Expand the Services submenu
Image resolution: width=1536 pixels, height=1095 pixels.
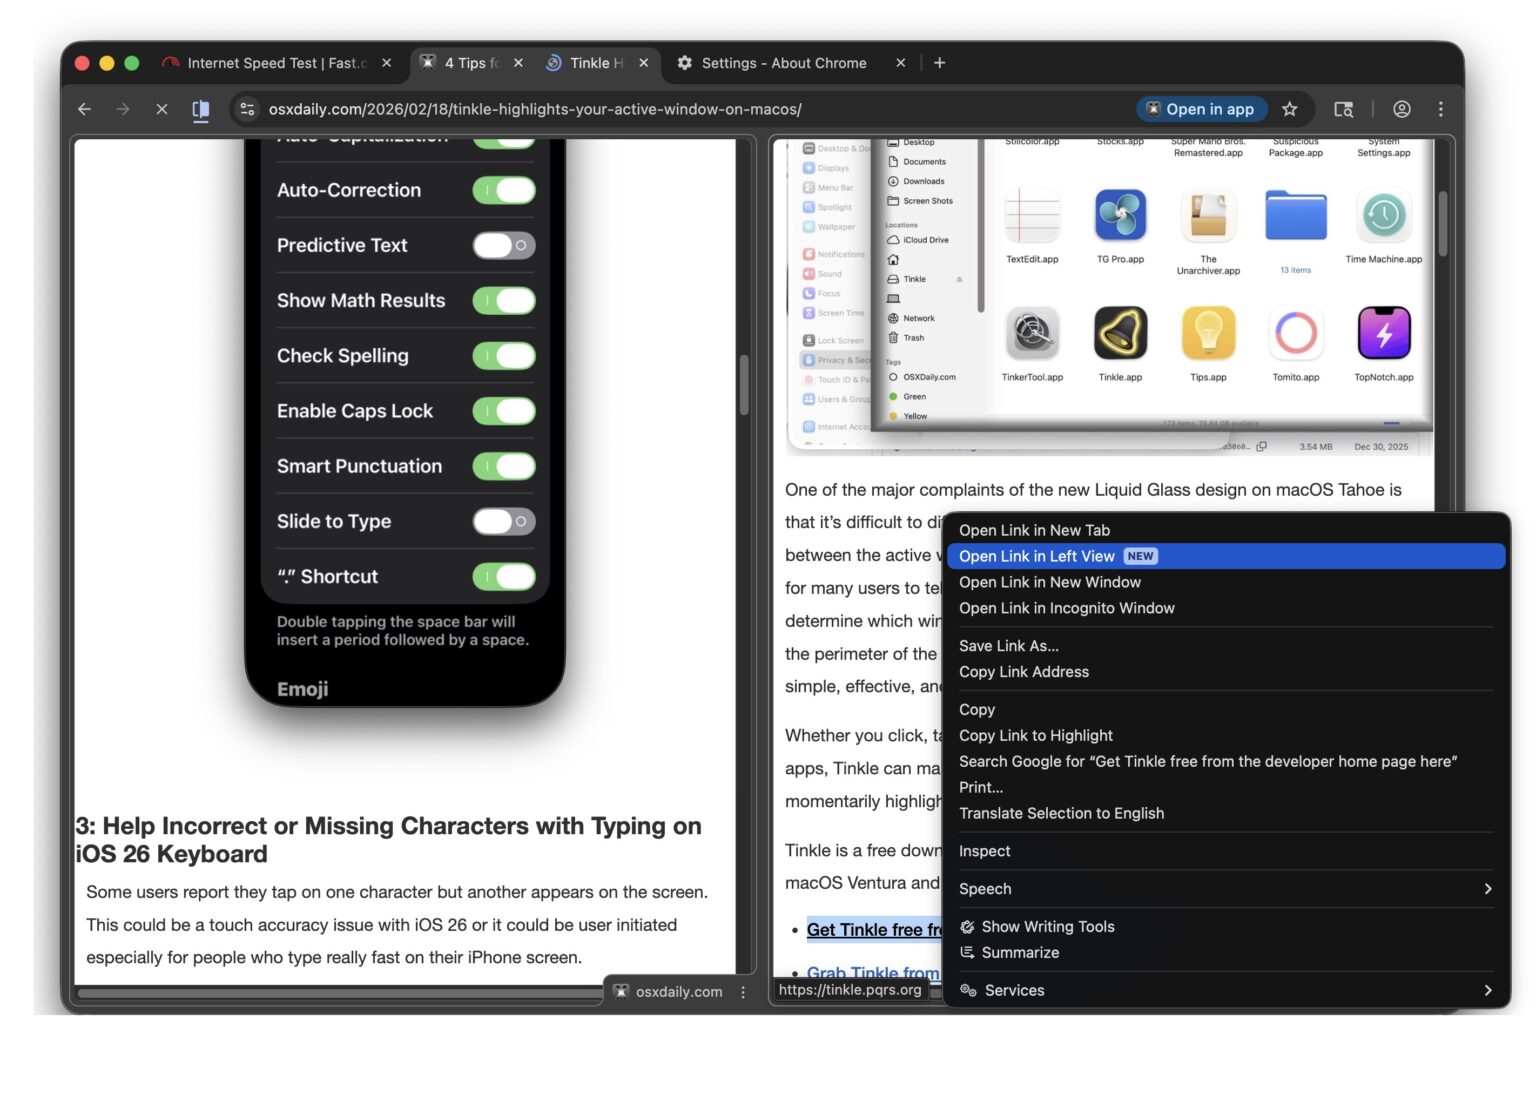tap(1226, 990)
